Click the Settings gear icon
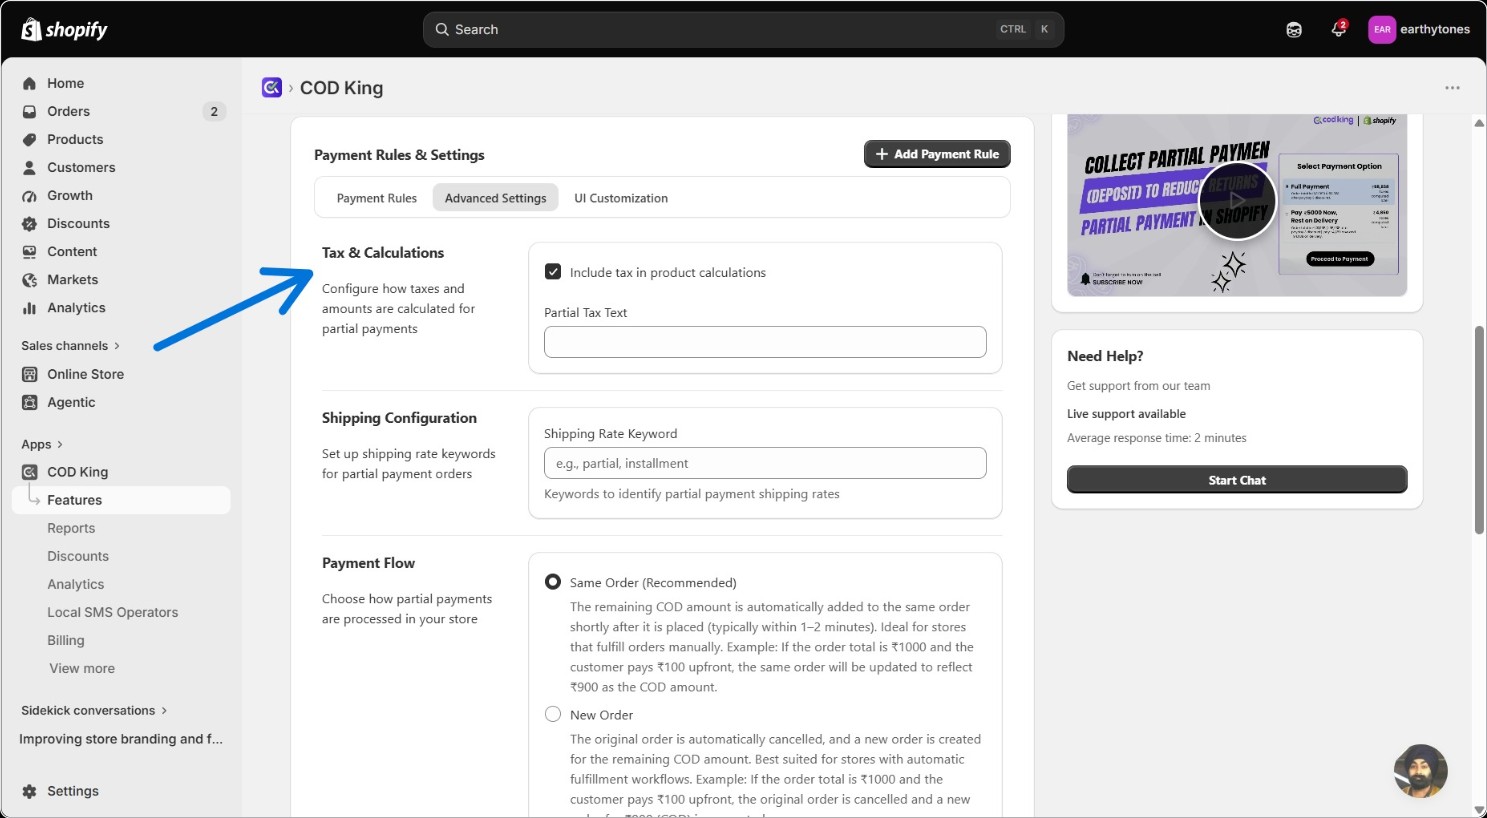This screenshot has height=818, width=1487. point(30,791)
